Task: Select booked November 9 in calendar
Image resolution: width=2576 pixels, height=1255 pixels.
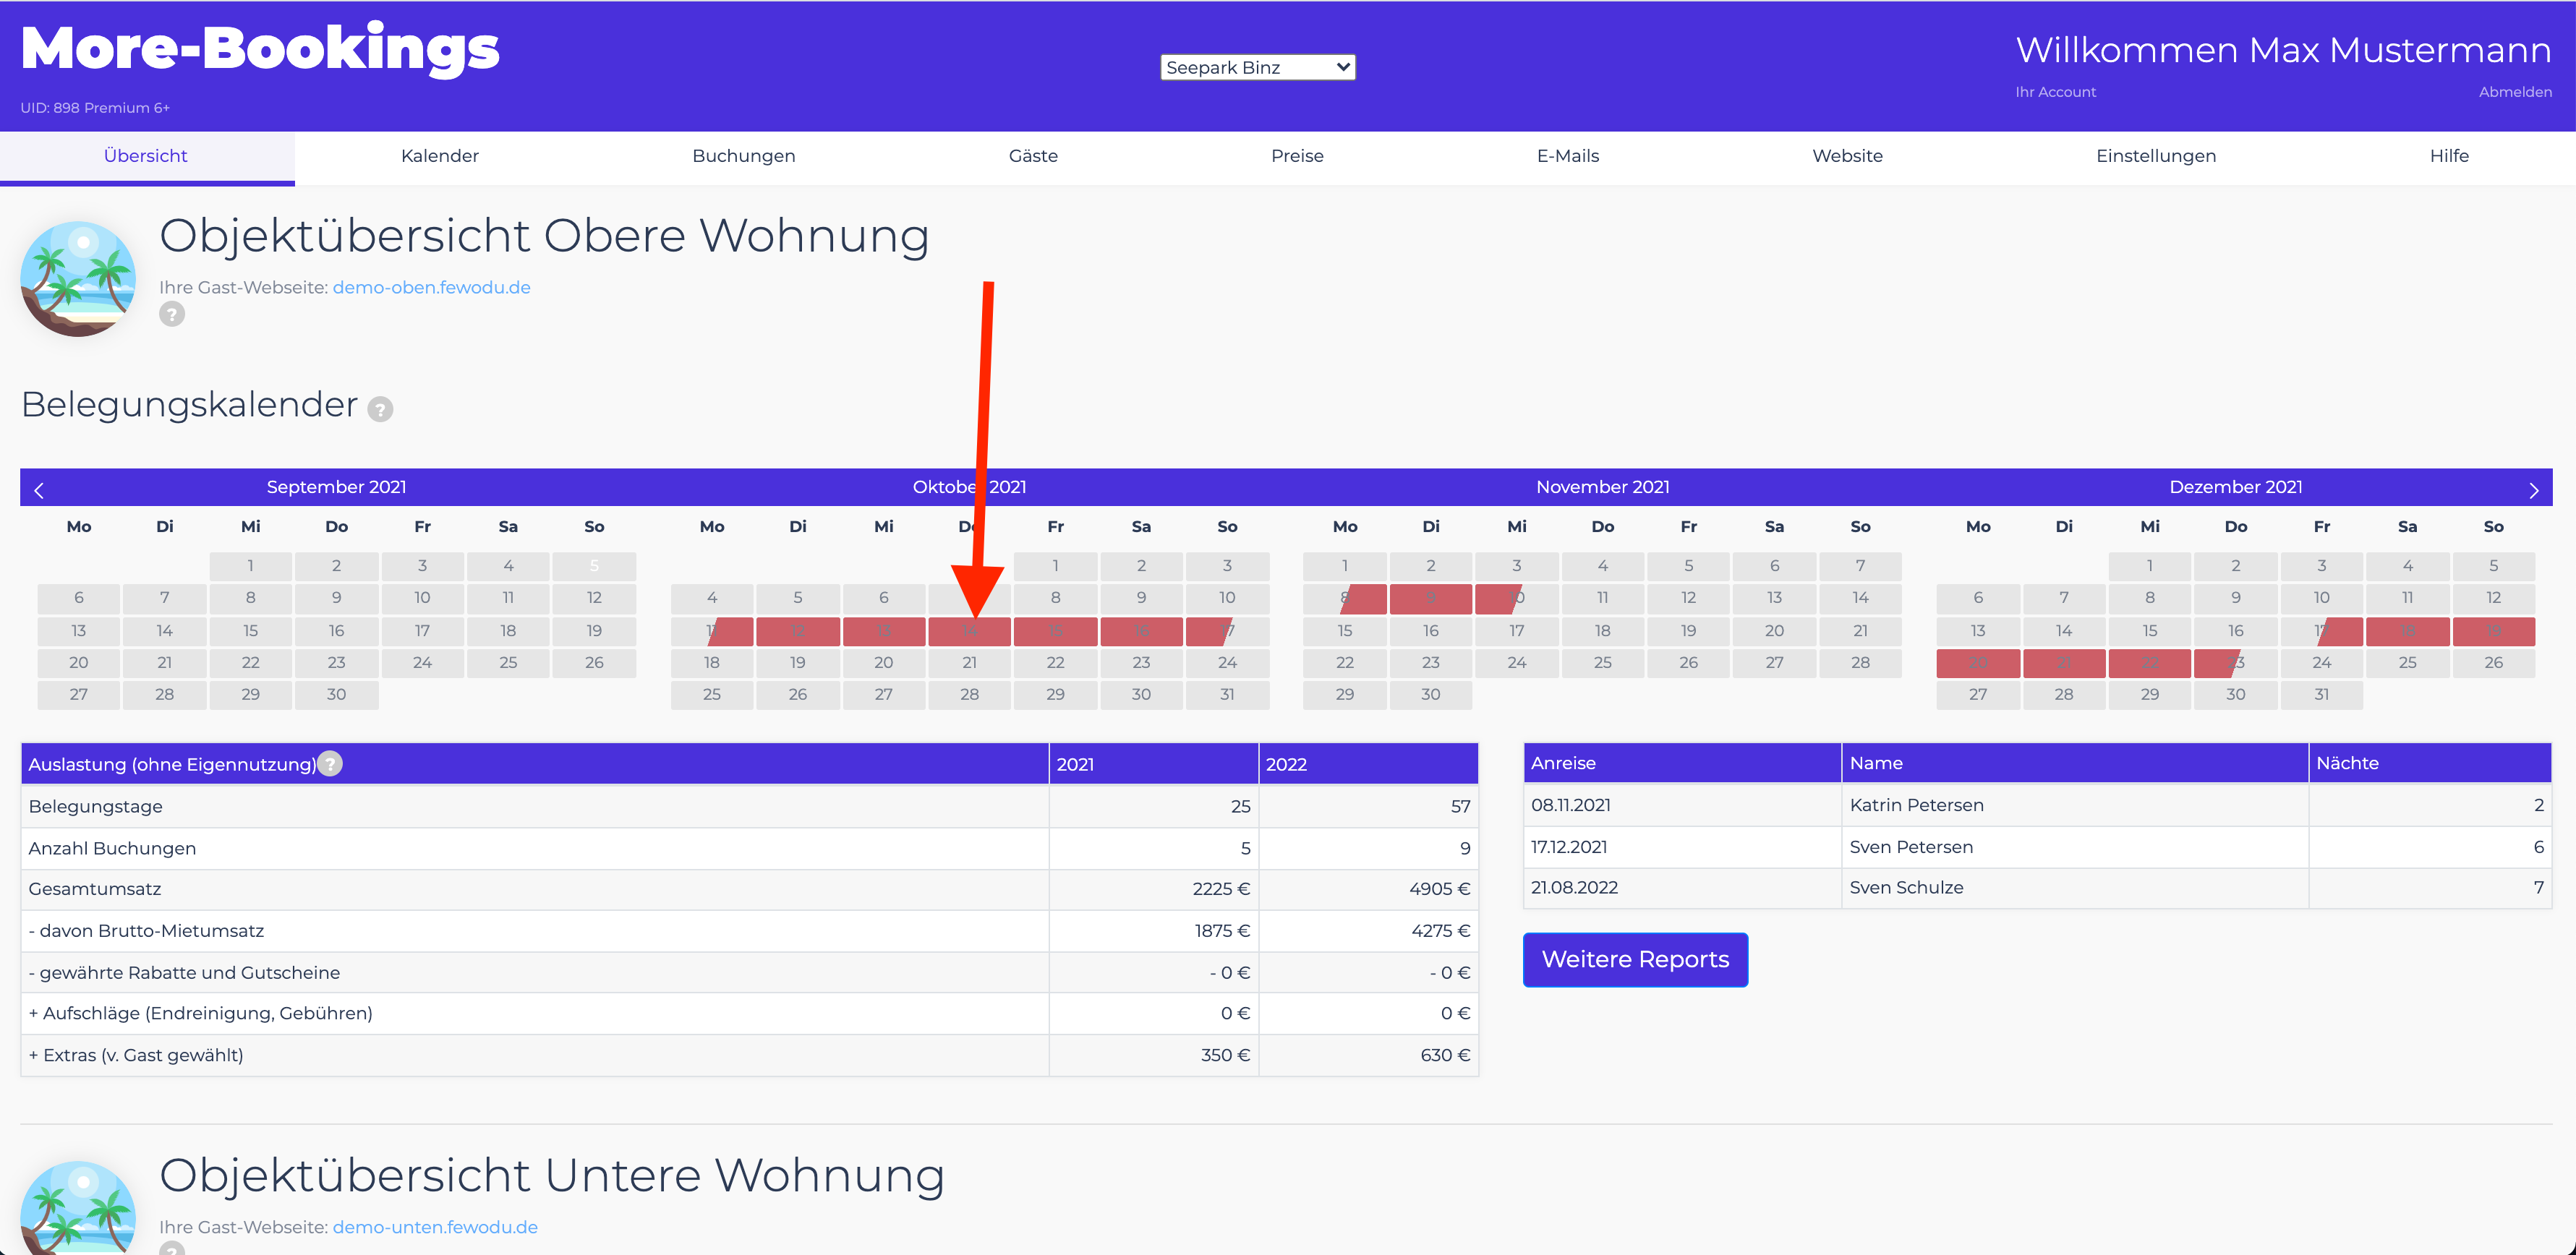Action: click(1431, 598)
